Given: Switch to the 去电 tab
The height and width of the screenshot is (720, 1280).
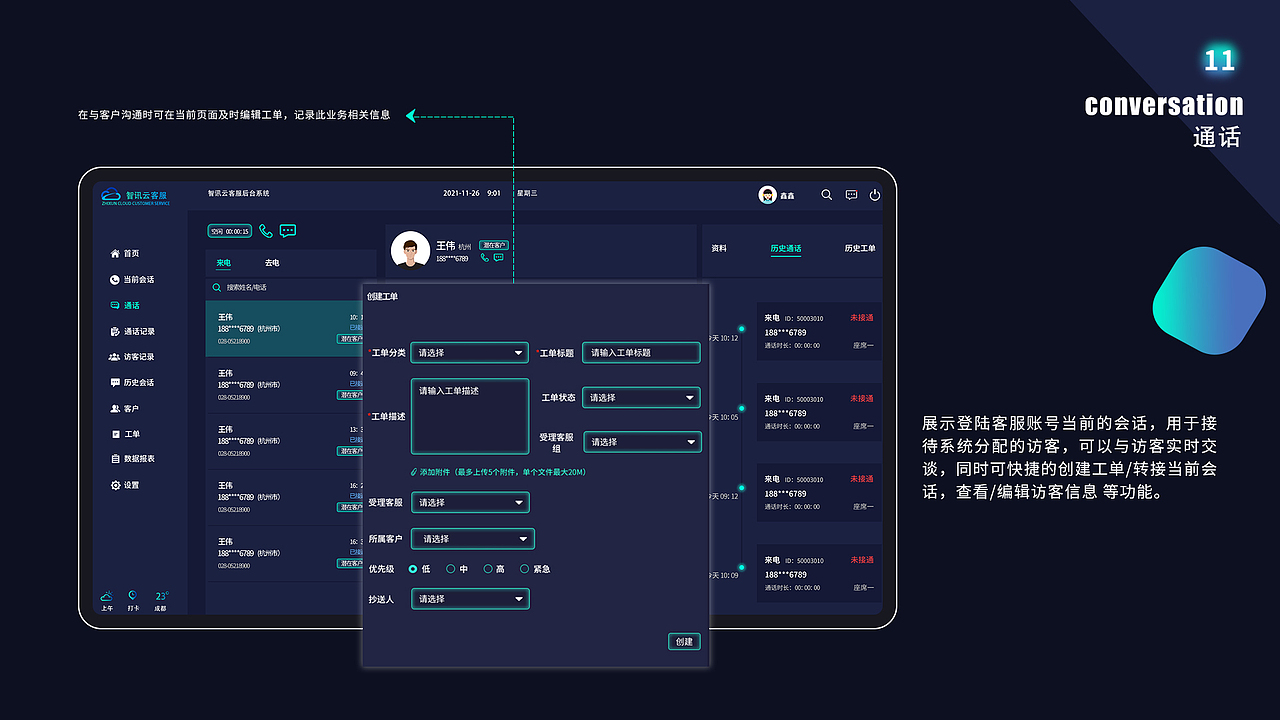Looking at the screenshot, I should 272,263.
